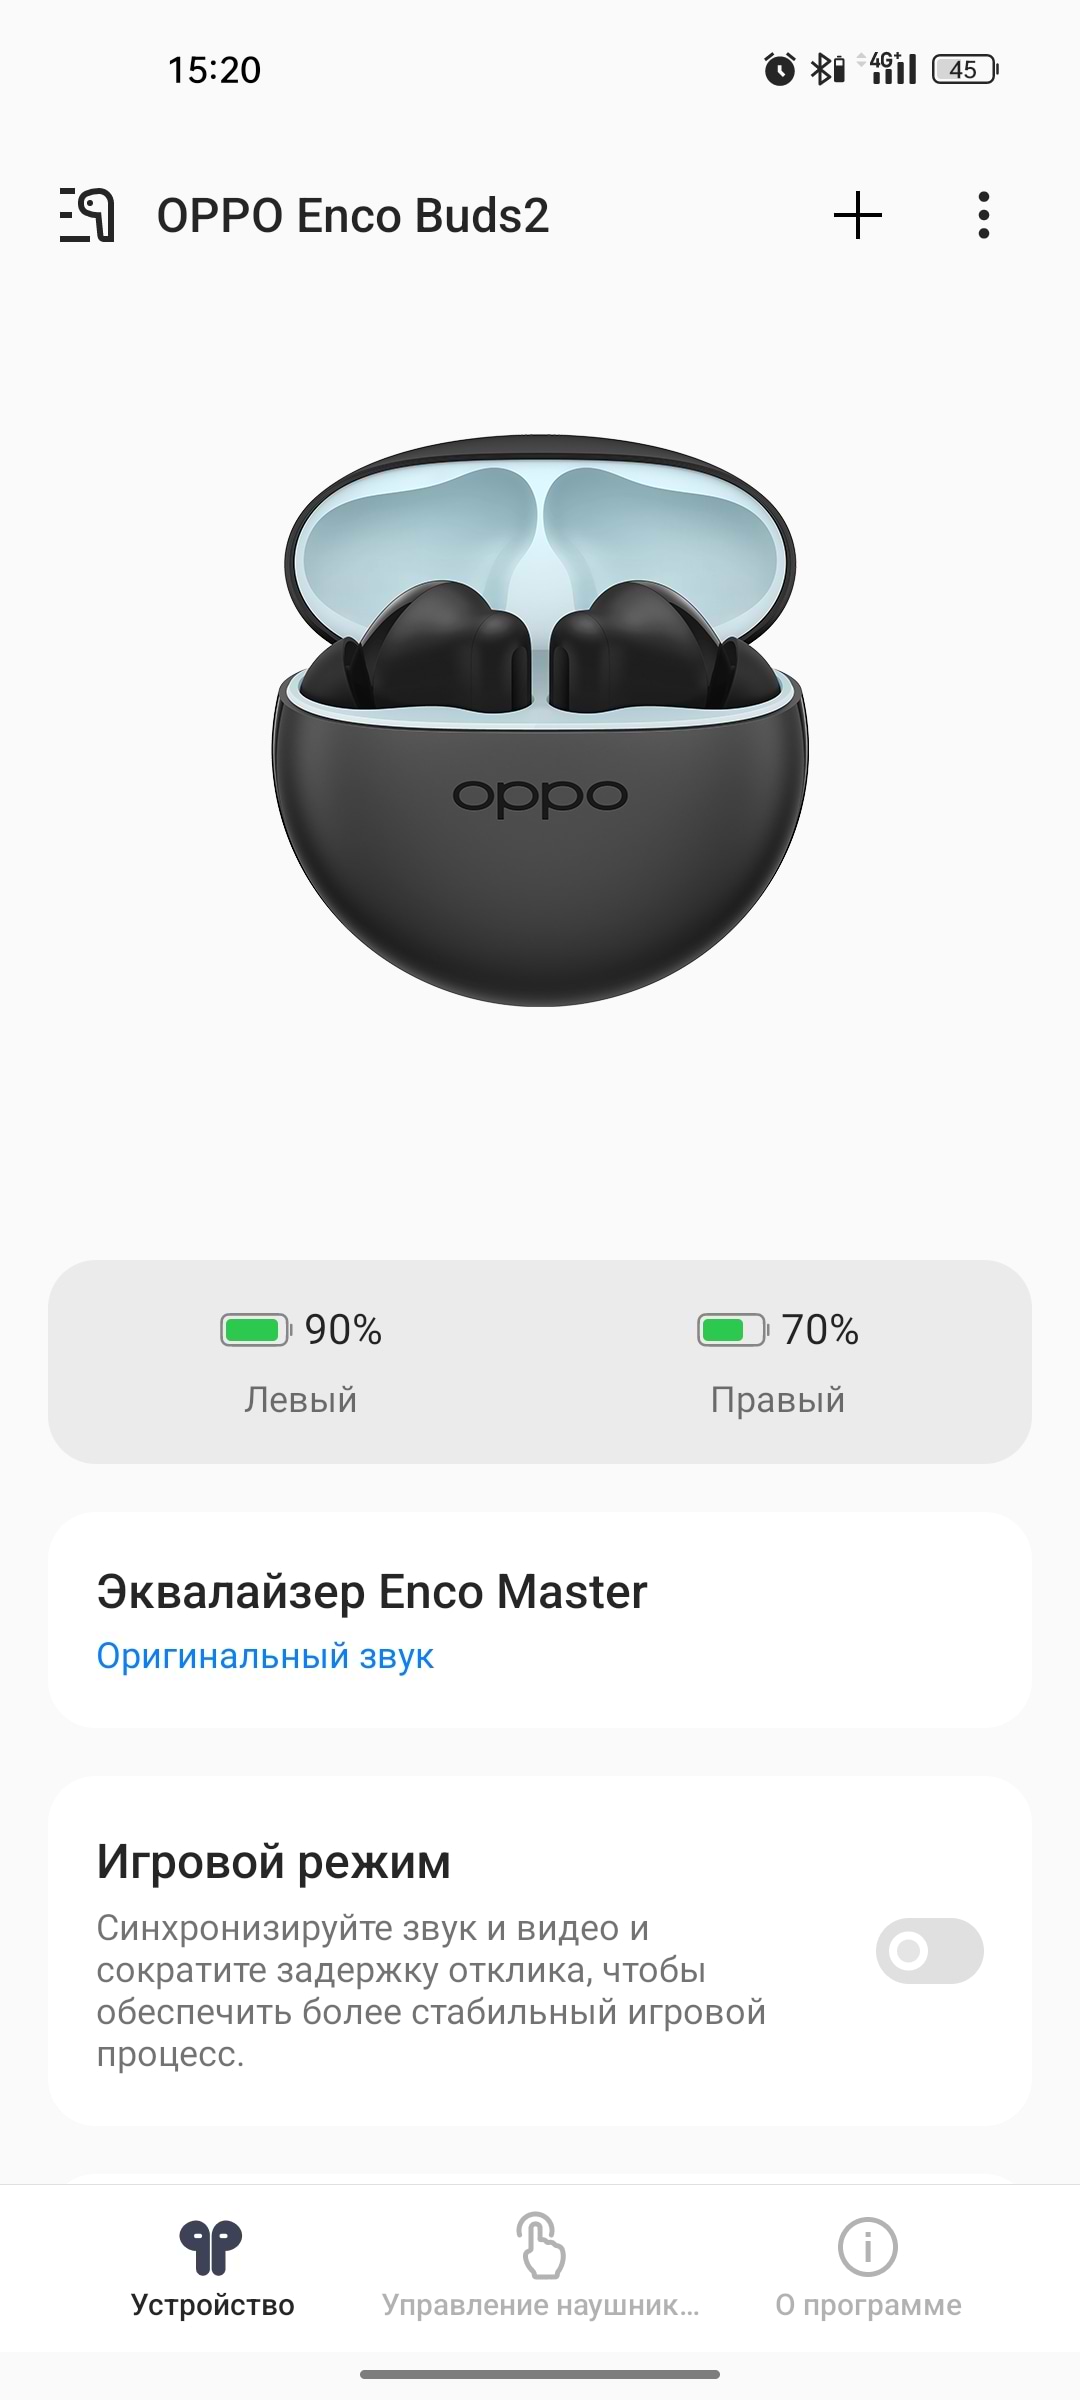Tap the right earbud battery icon
Screen dimensions: 1080x2400
pos(733,1330)
